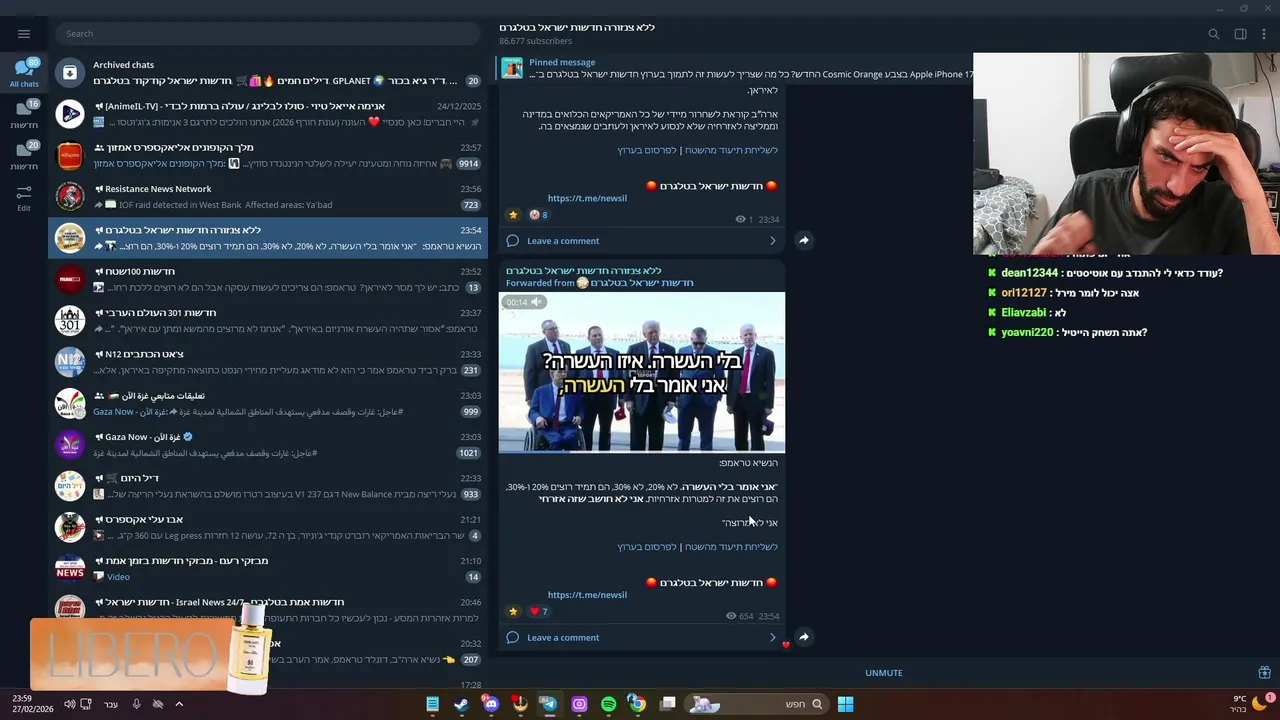The image size is (1280, 720).
Task: Open מלך הקופונים אליאקספרס אמזון chat
Action: click(x=268, y=155)
